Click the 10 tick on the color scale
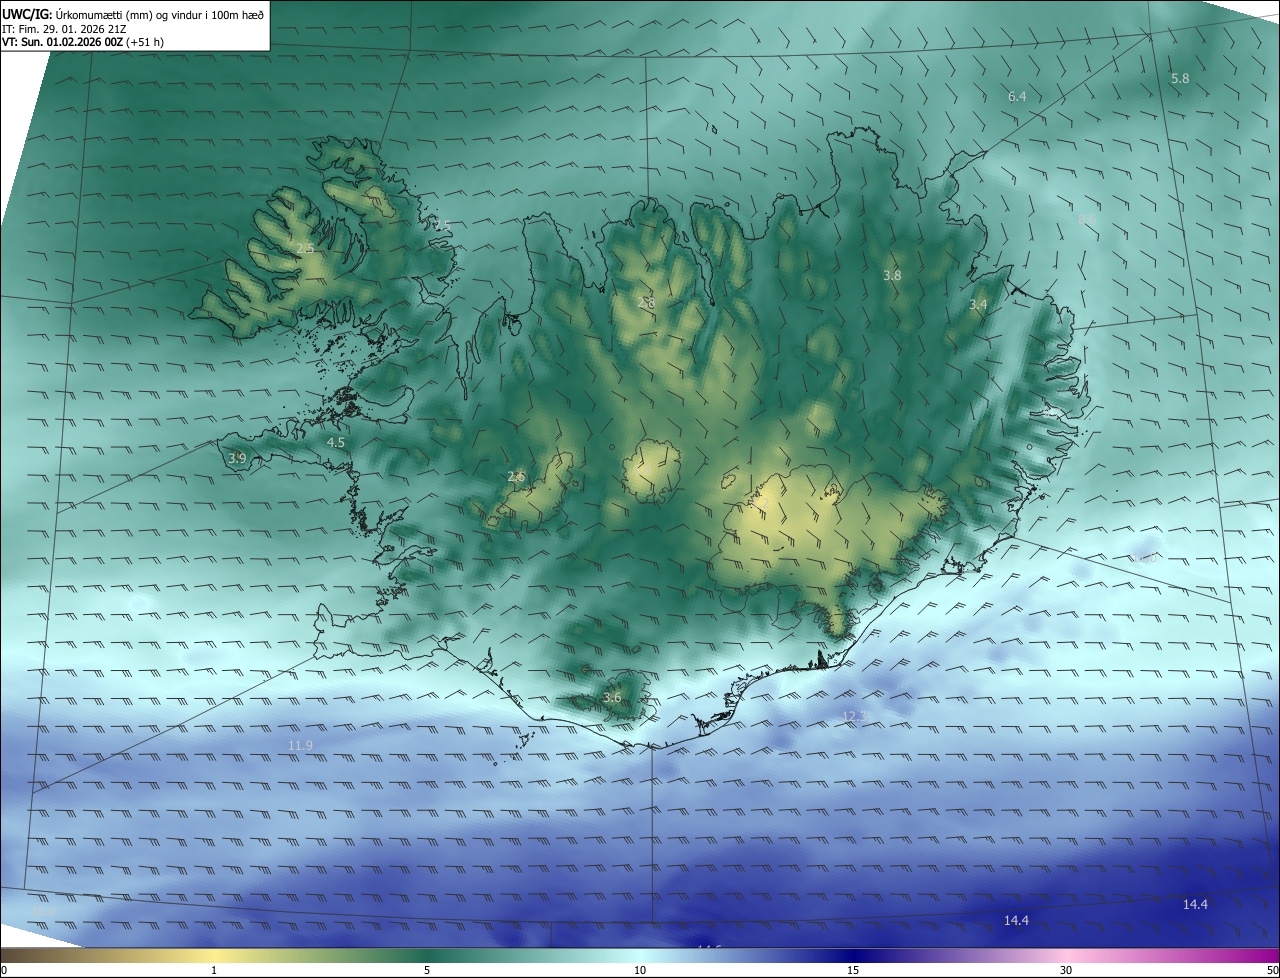Screen dimensions: 1280x978 (x=640, y=970)
